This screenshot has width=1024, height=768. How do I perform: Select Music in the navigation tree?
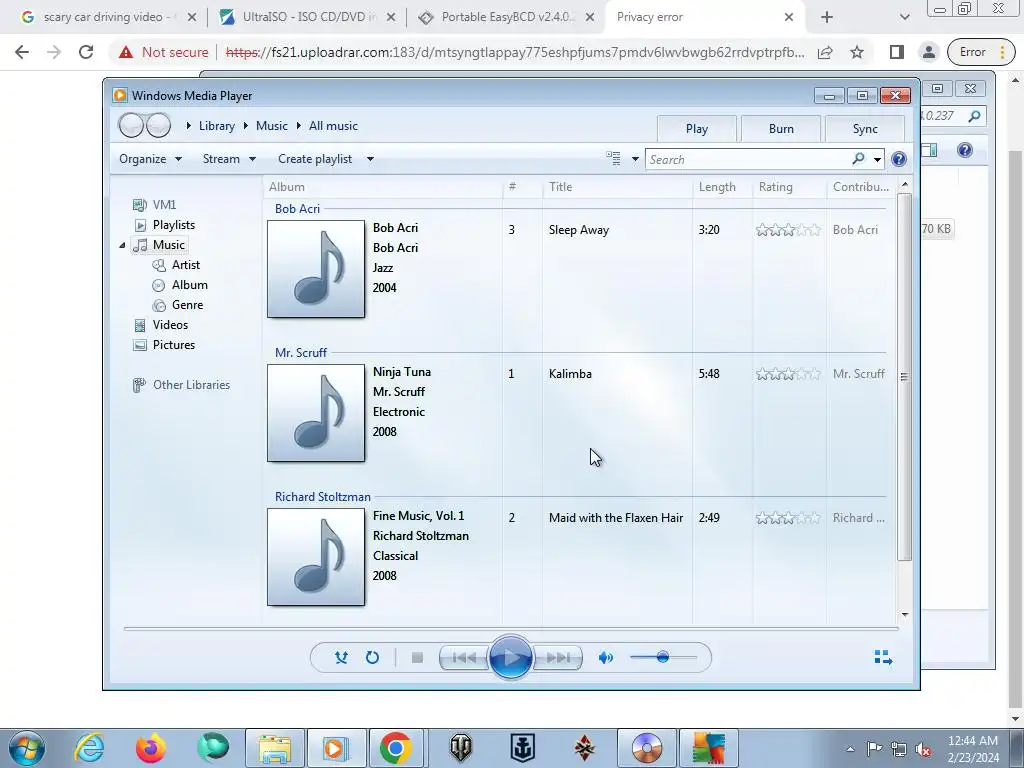(x=159, y=245)
